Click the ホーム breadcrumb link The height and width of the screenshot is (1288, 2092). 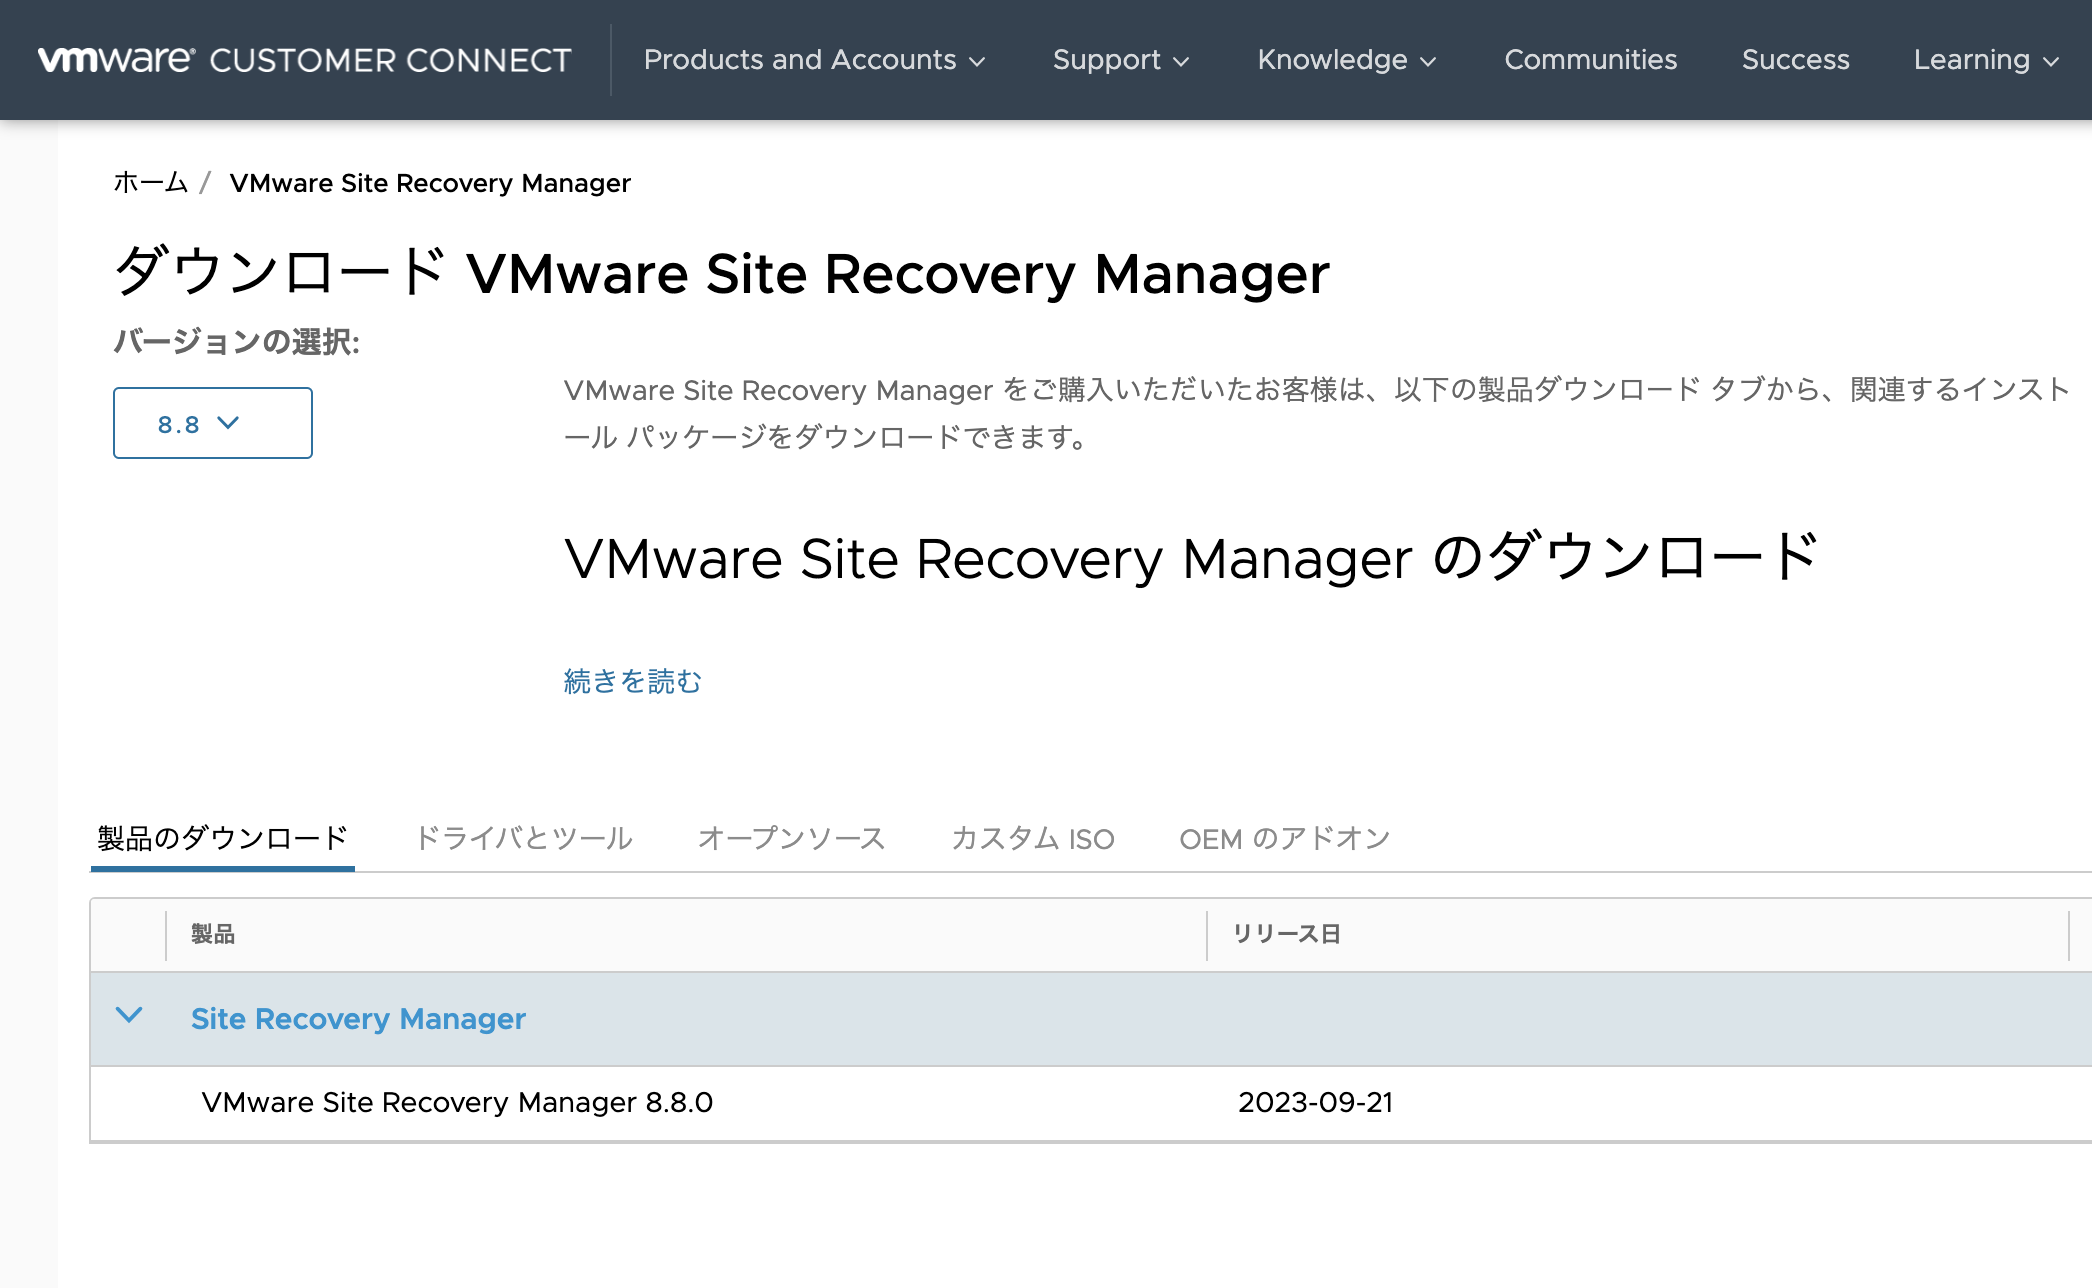tap(150, 183)
